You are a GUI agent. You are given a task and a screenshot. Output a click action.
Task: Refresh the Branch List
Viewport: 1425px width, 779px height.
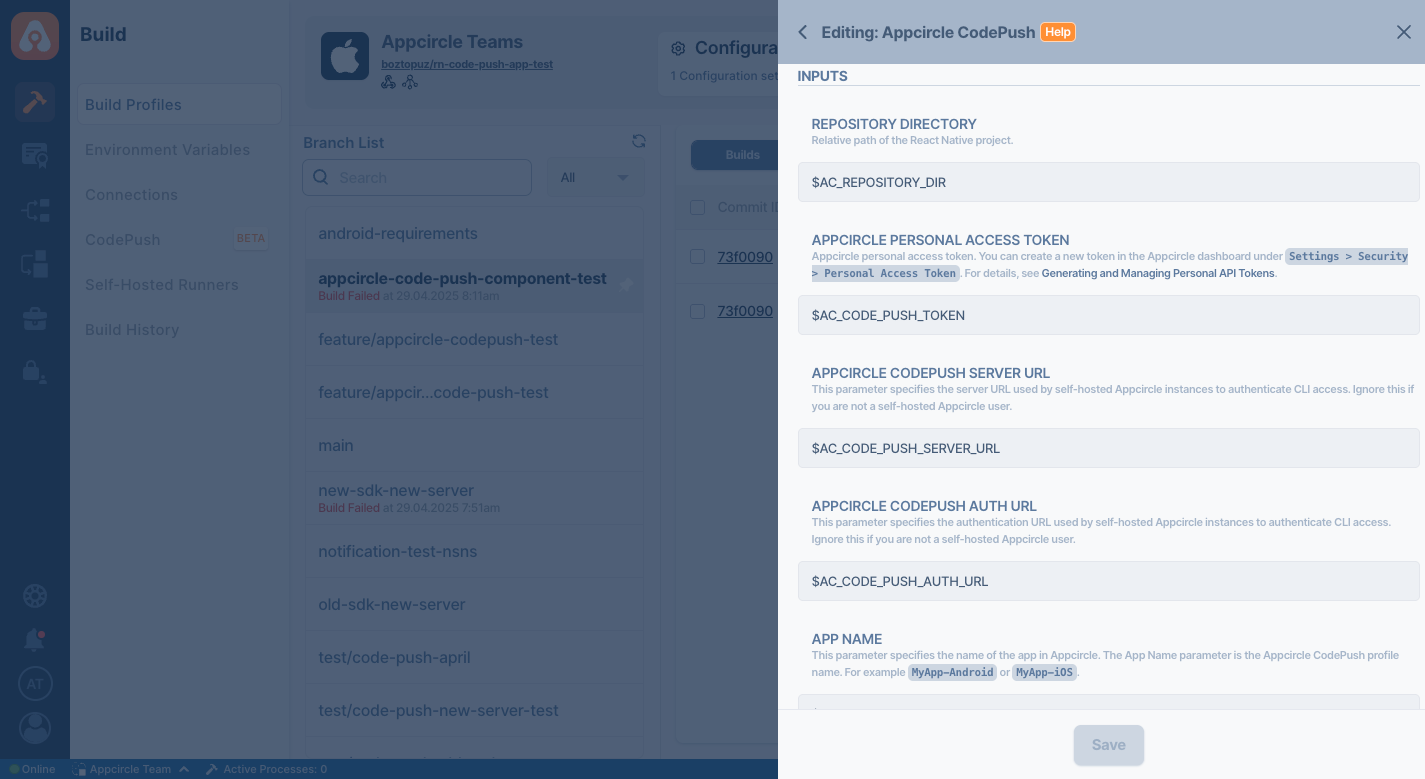[639, 142]
